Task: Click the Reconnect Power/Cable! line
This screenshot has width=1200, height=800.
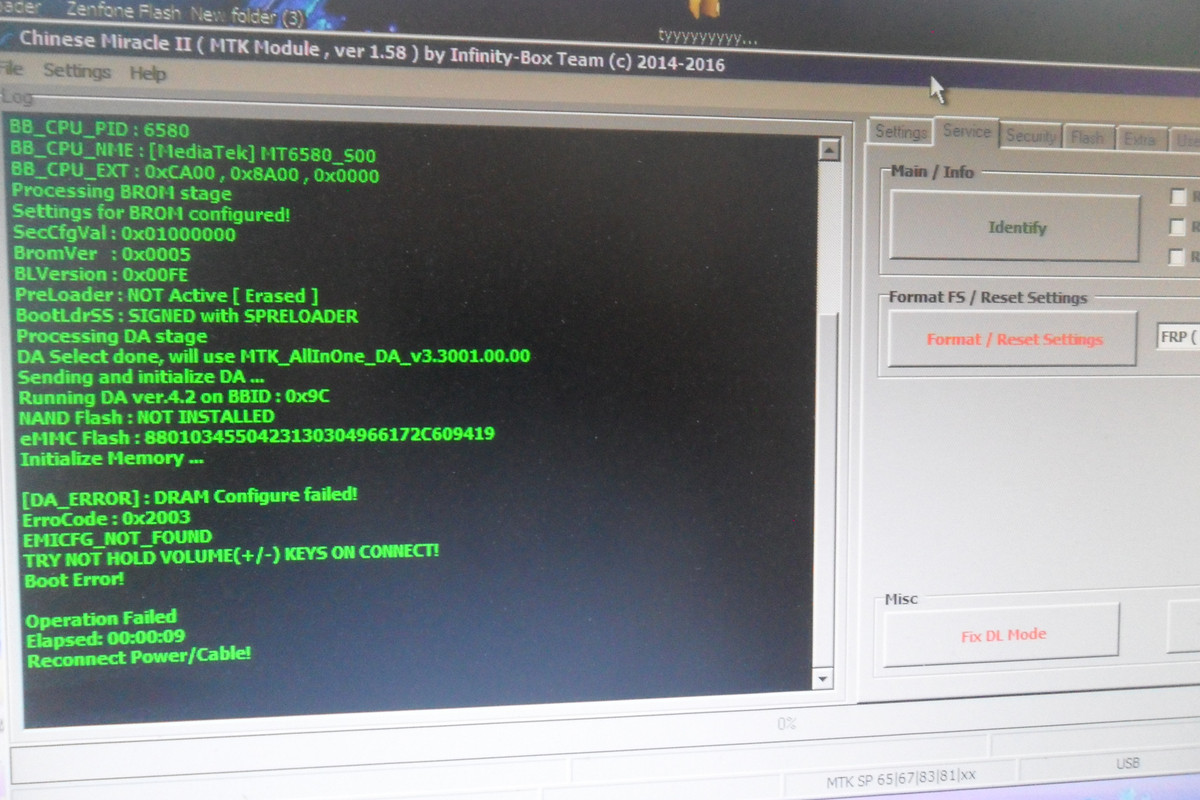Action: pyautogui.click(x=139, y=658)
